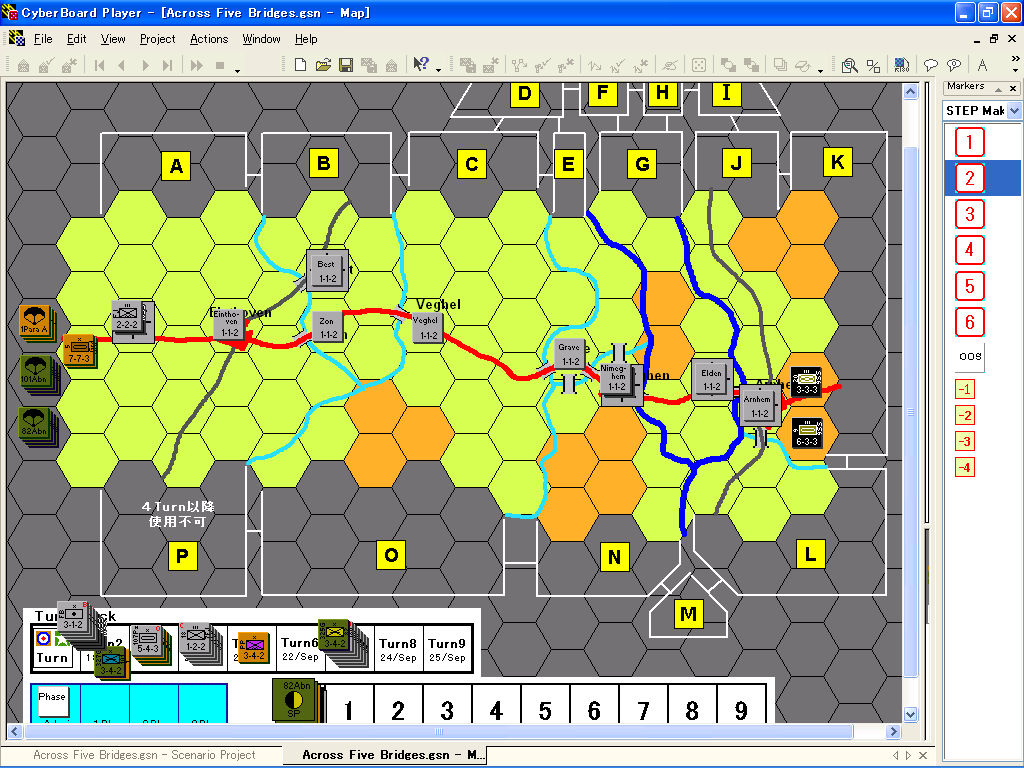Click the context help arrow icon

tap(421, 65)
